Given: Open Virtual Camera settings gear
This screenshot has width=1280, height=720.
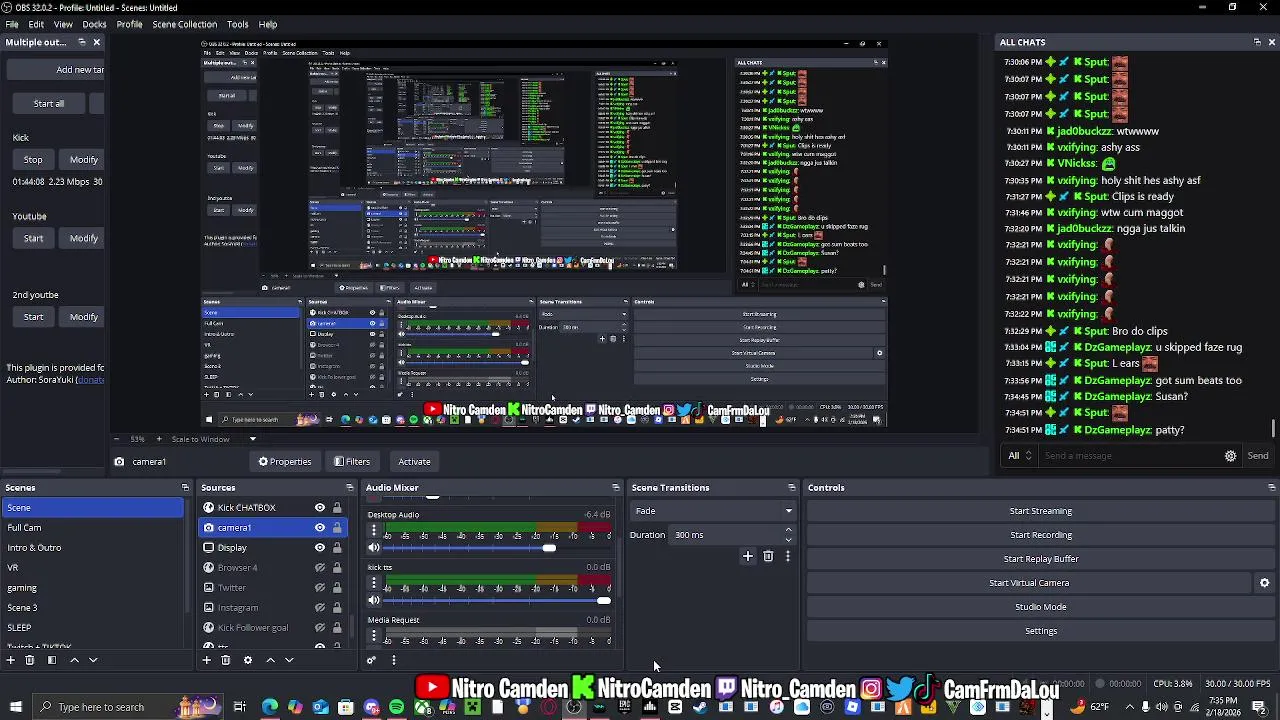Looking at the screenshot, I should (1264, 583).
